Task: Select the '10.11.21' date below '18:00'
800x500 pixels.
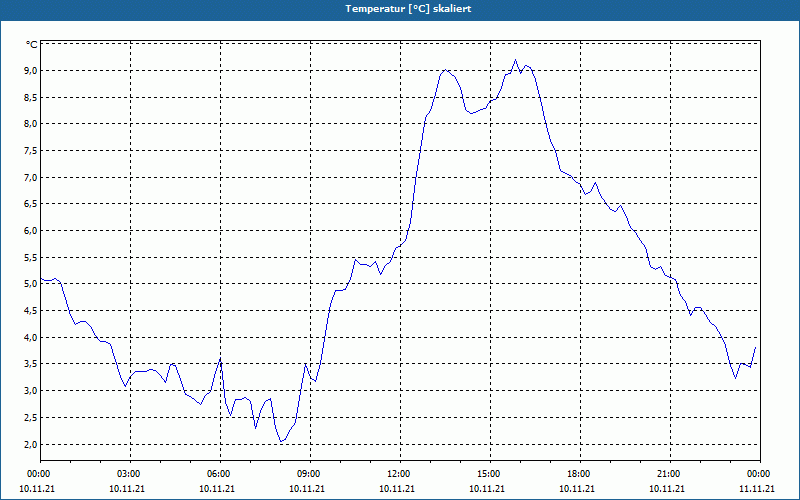Action: pyautogui.click(x=577, y=489)
